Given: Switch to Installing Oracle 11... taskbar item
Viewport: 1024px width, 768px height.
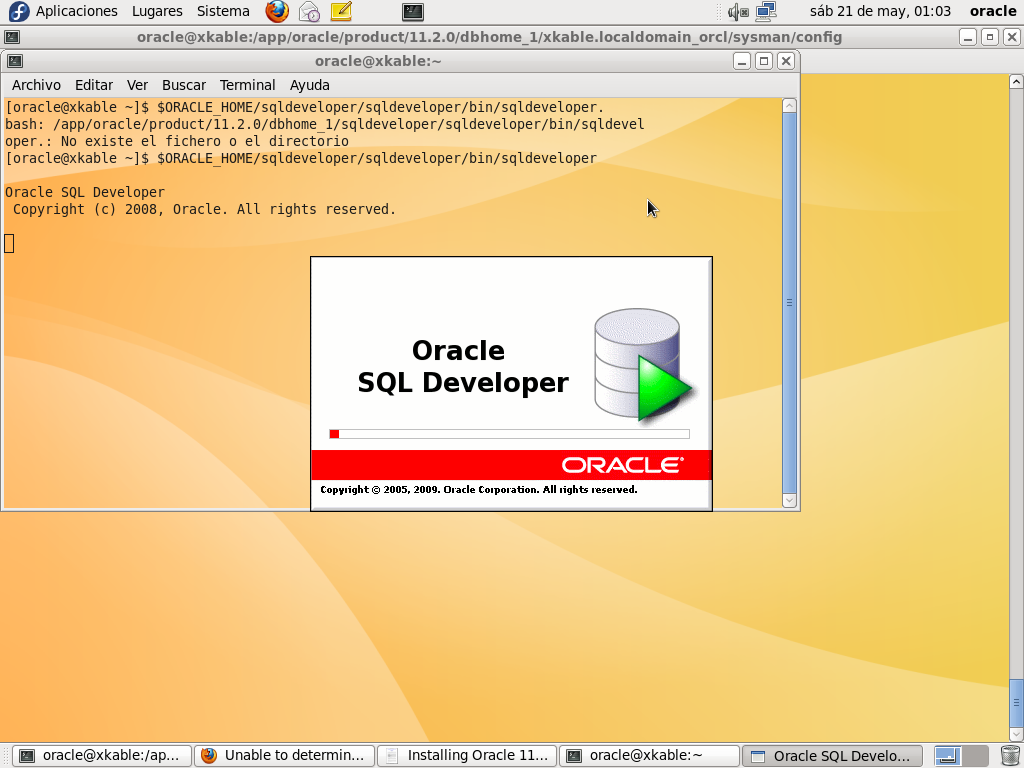Looking at the screenshot, I should click(x=467, y=756).
